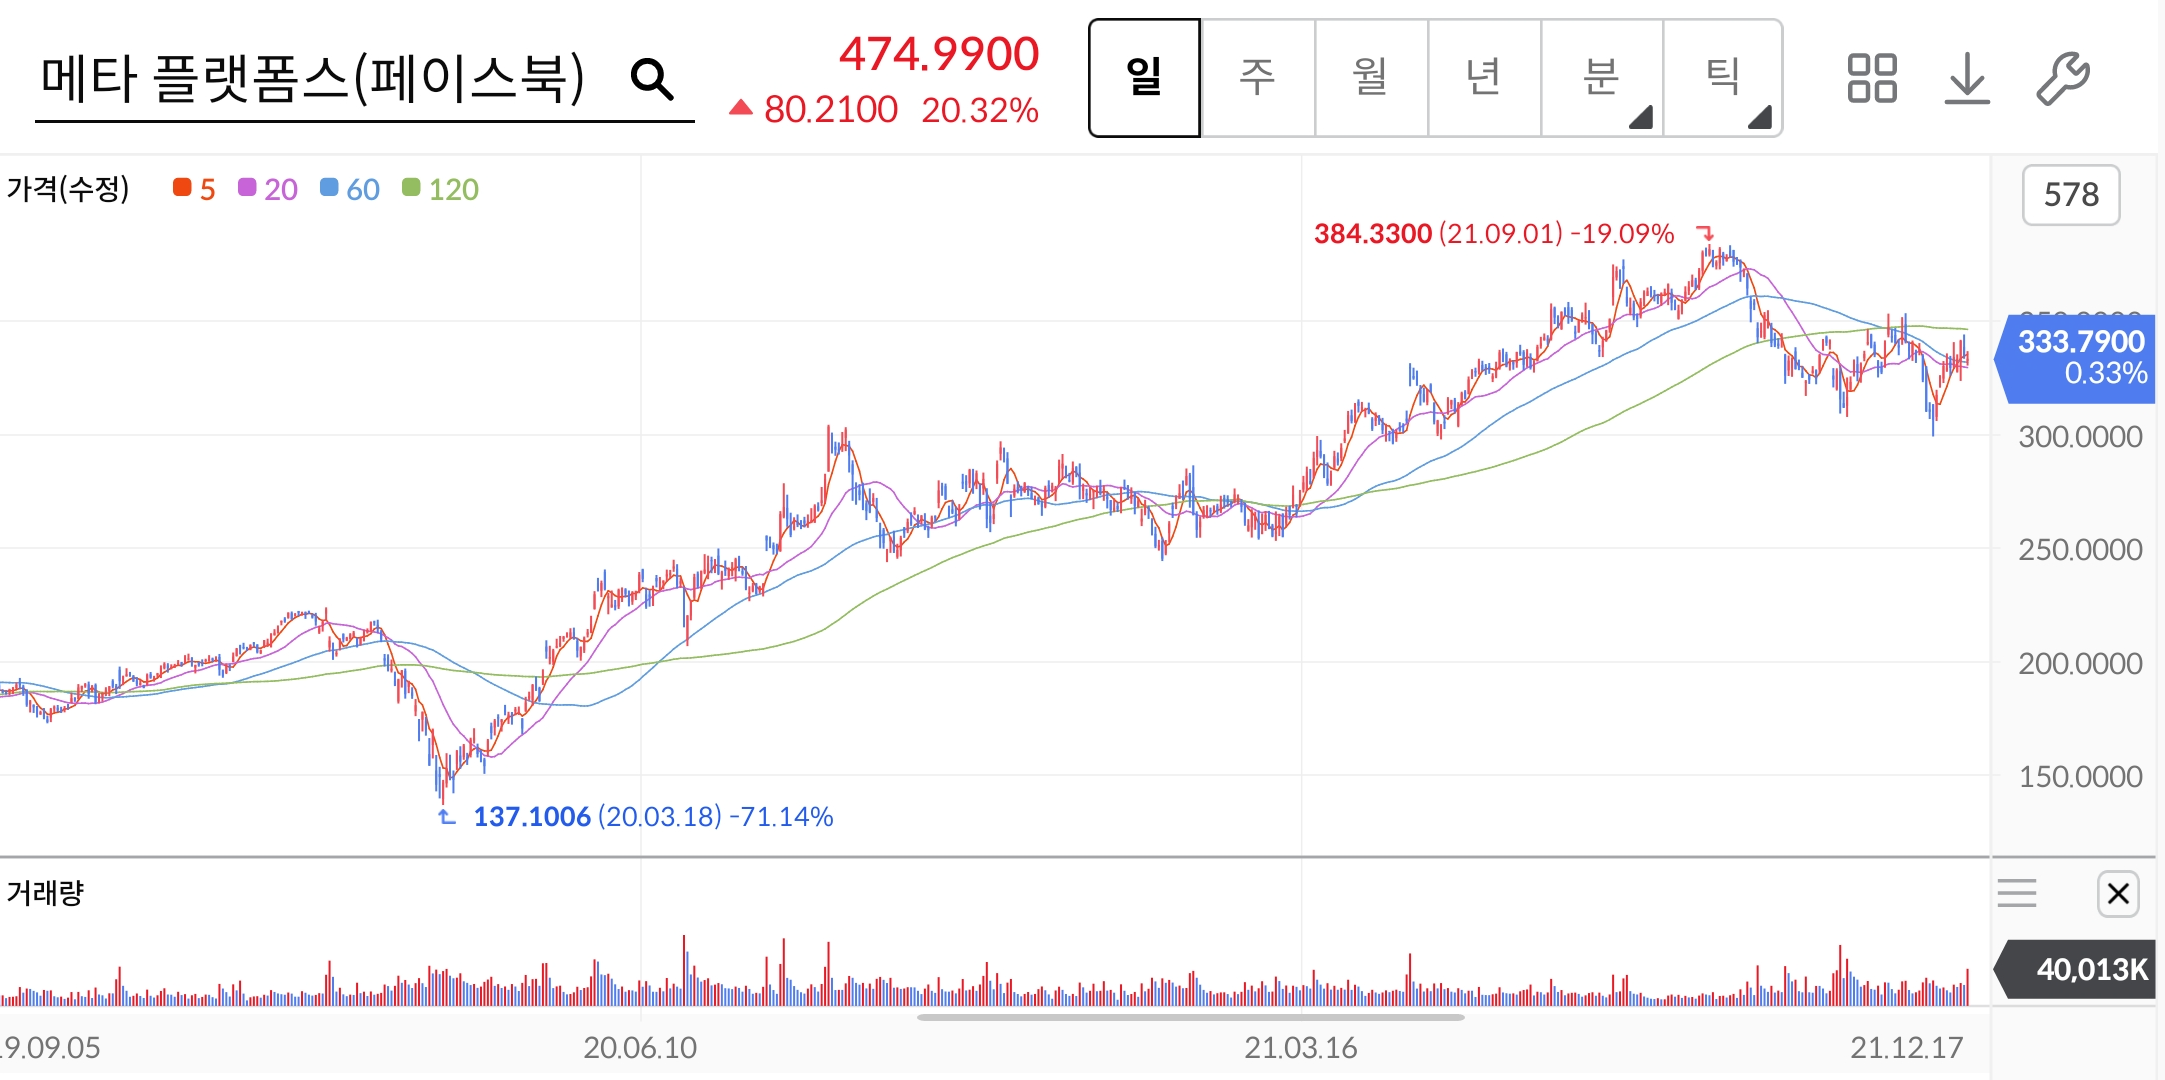Click the horizontal chart scrollbar

point(1190,1018)
